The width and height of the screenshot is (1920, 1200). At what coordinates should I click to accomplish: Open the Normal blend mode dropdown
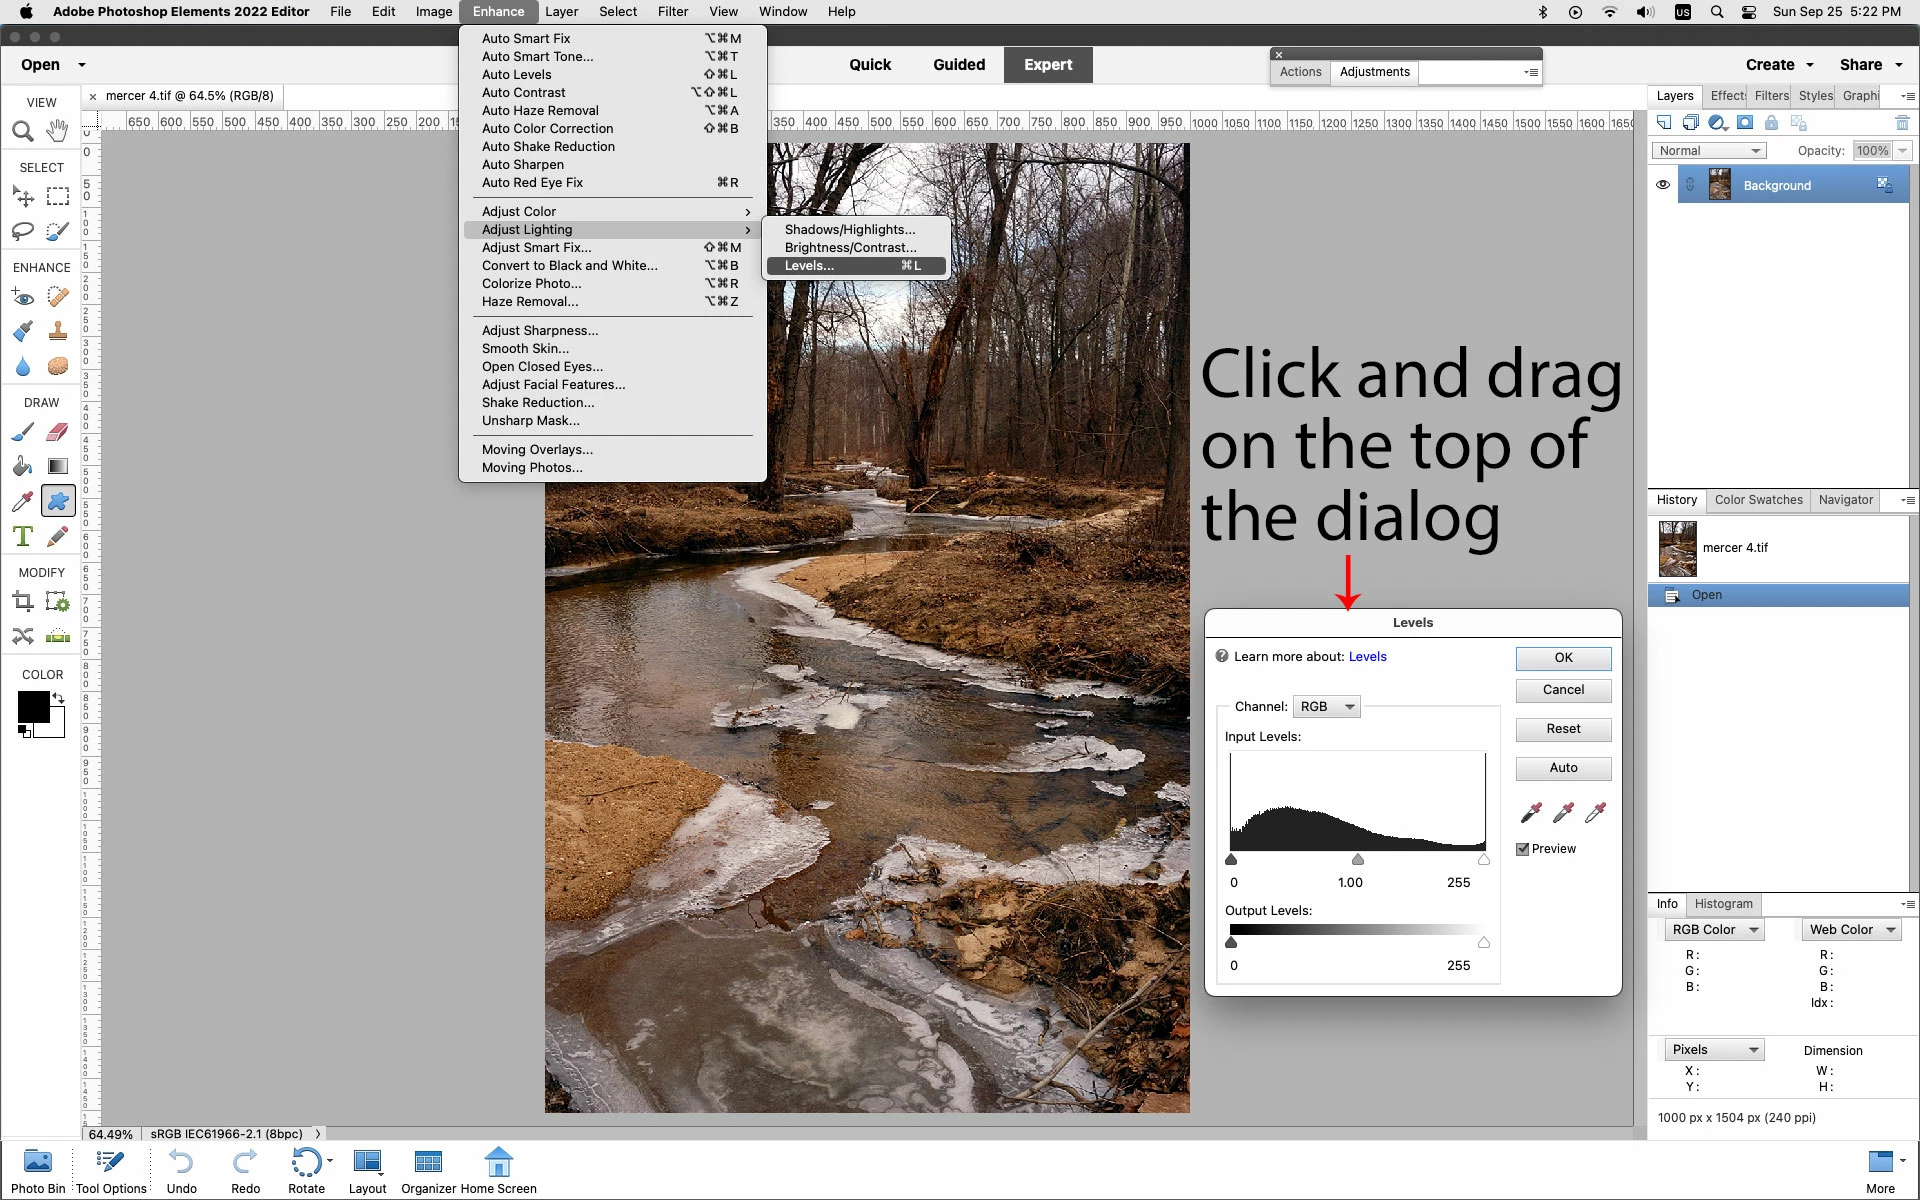(1708, 151)
